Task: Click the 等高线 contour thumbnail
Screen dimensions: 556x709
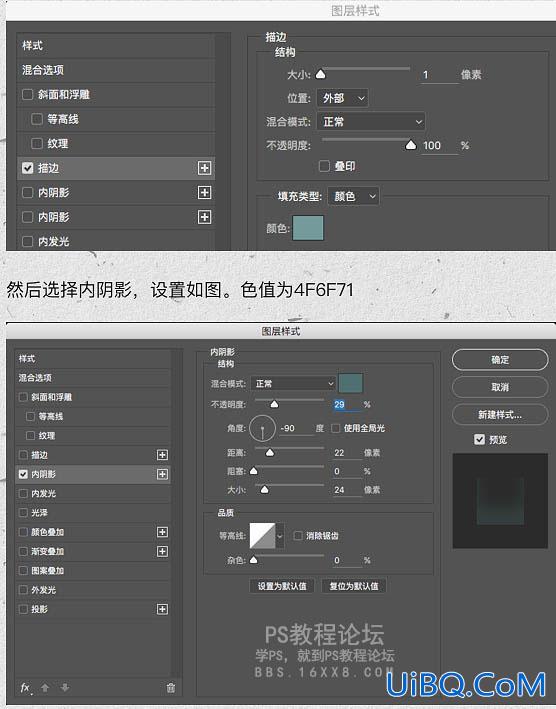Action: 263,536
